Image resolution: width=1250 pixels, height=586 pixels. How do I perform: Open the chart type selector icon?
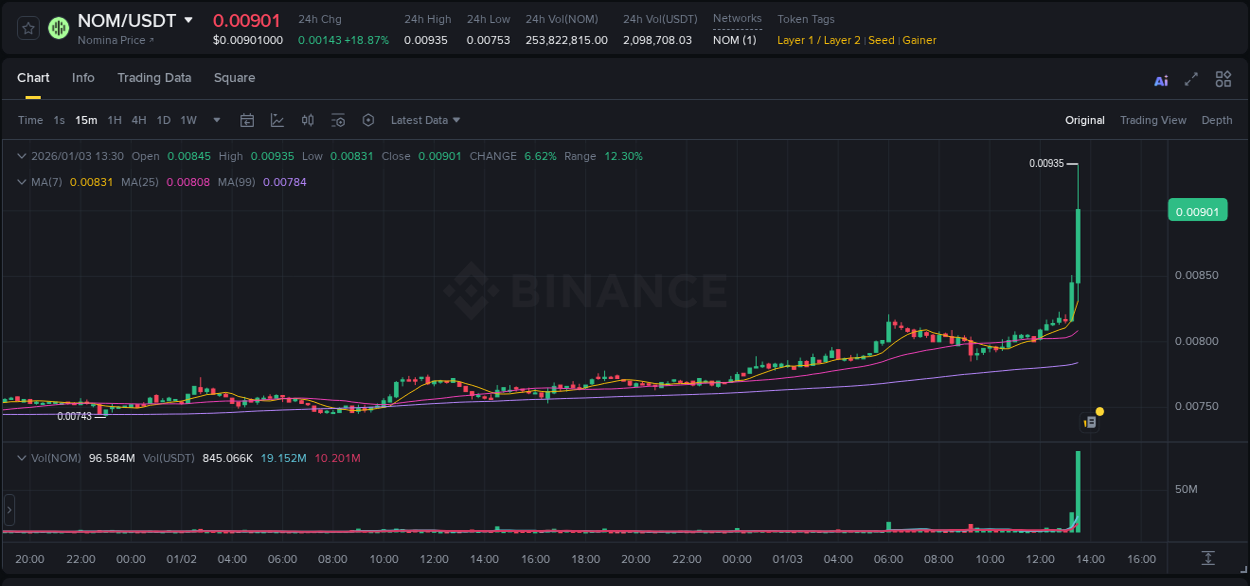[277, 119]
